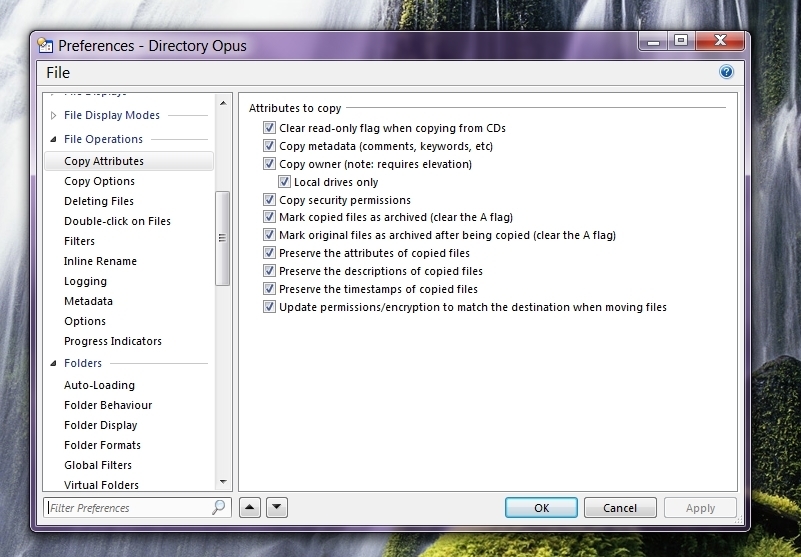This screenshot has height=557, width=801.
Task: Toggle Mark original files as archived after copy
Action: [x=269, y=235]
